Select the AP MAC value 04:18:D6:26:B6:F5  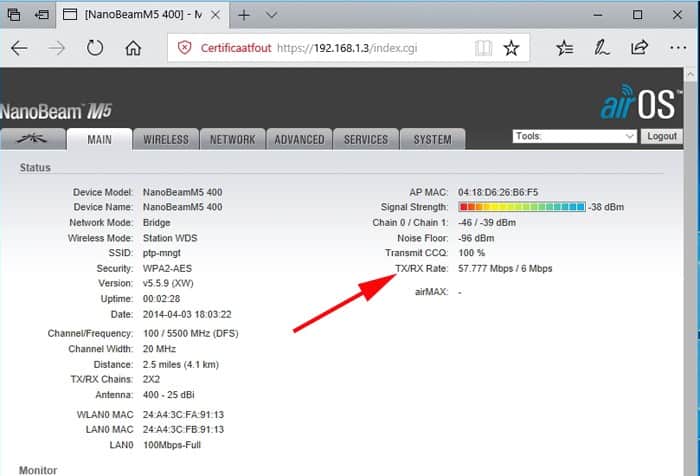click(x=498, y=192)
